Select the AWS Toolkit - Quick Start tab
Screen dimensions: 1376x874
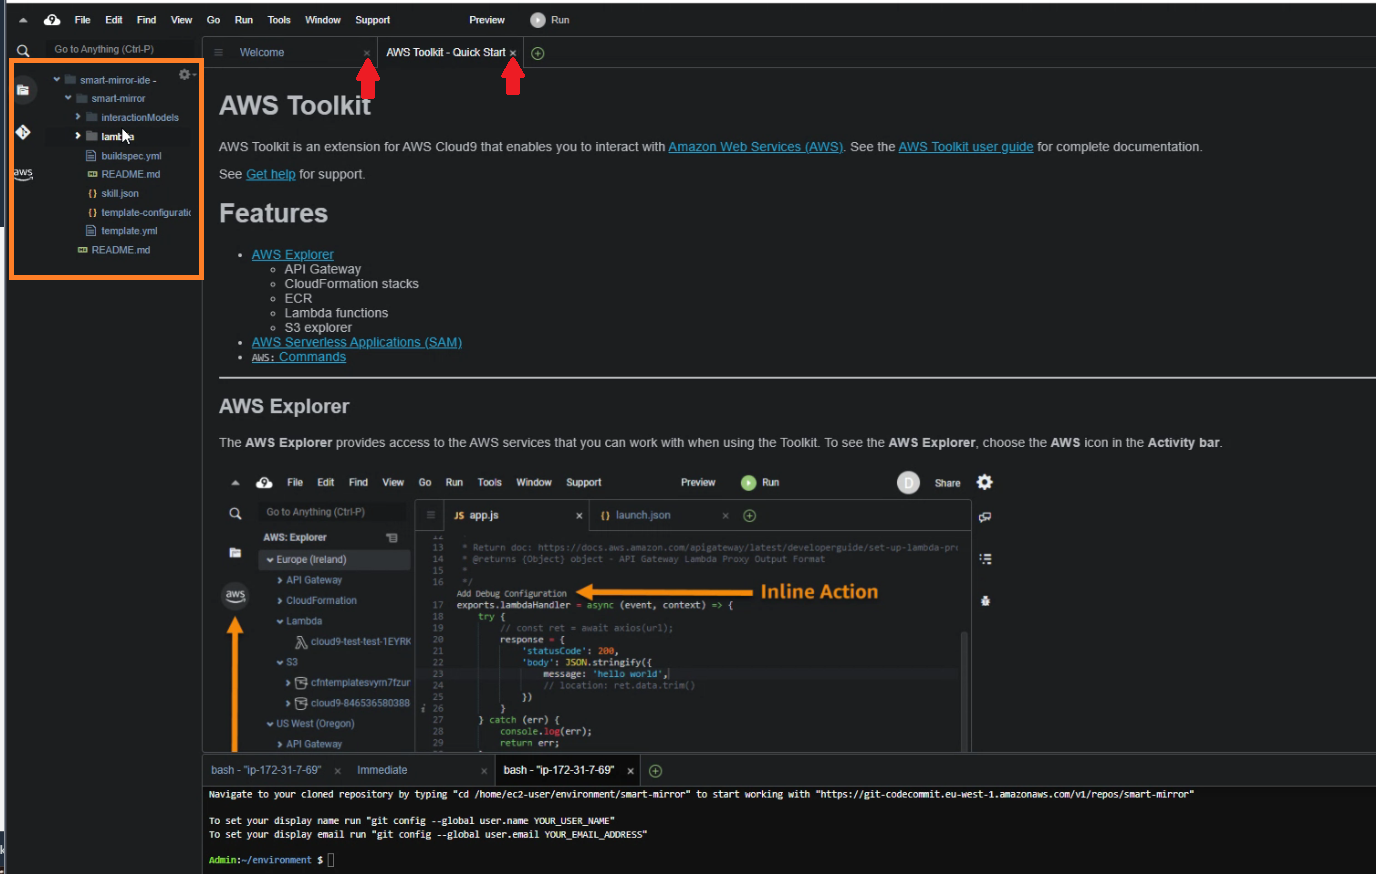[x=445, y=53]
